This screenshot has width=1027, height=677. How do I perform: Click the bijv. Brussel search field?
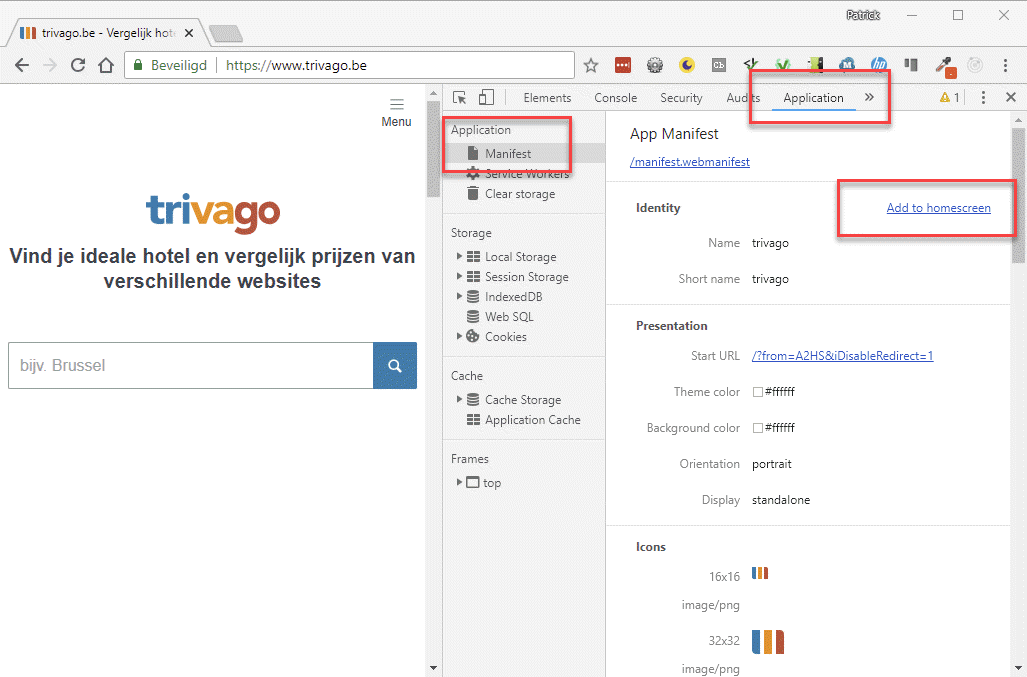click(190, 365)
